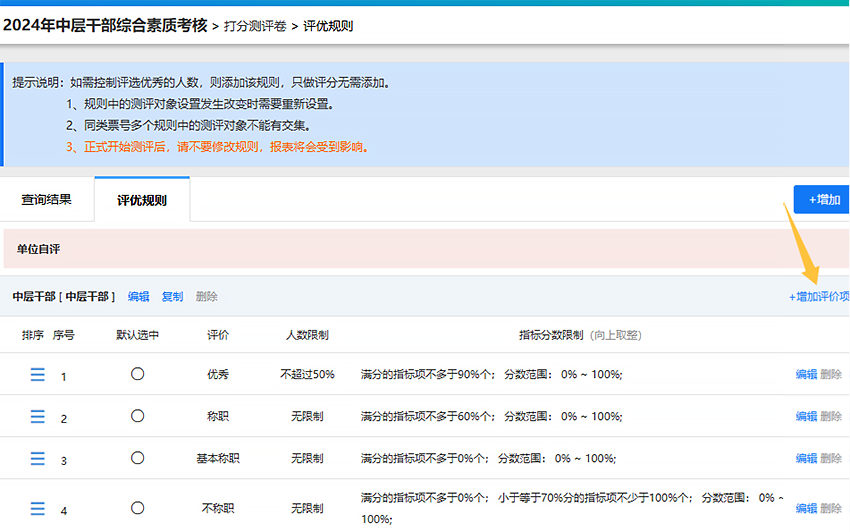
Task: Click the 单位自评 section header
Action: [426, 249]
